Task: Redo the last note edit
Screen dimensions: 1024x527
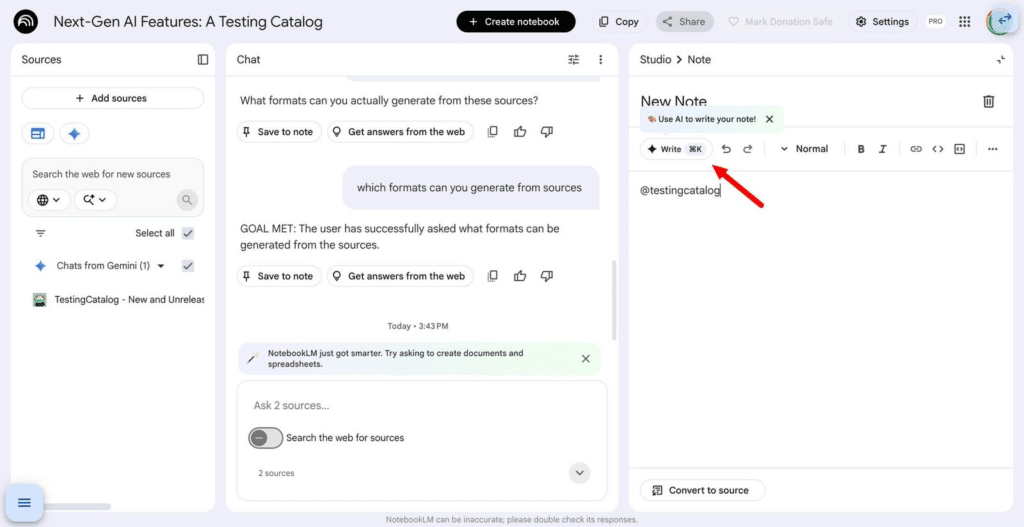Action: [748, 149]
